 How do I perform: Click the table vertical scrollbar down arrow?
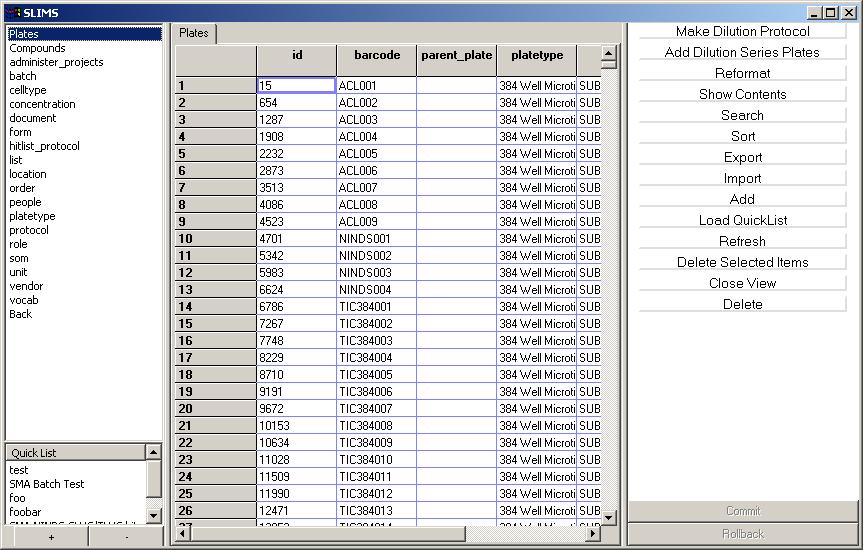tap(608, 517)
